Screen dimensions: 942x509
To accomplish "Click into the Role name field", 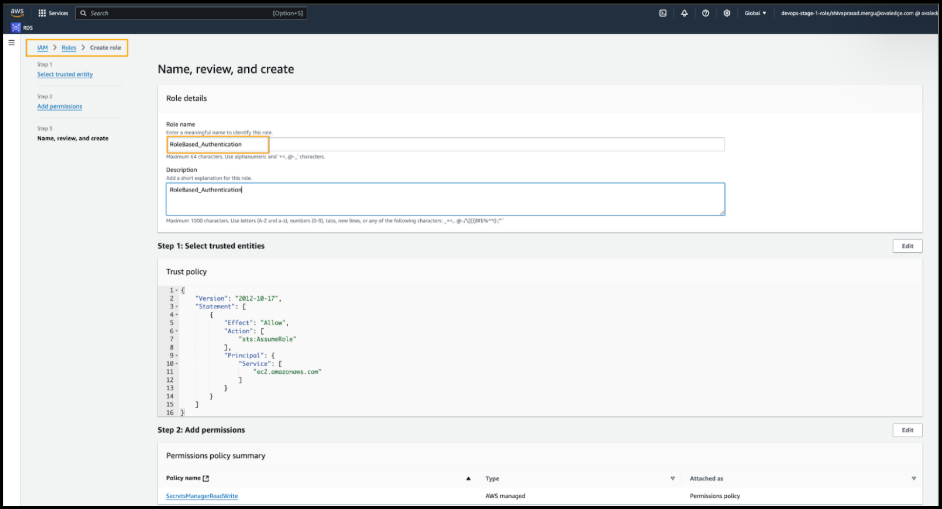I will click(x=445, y=144).
